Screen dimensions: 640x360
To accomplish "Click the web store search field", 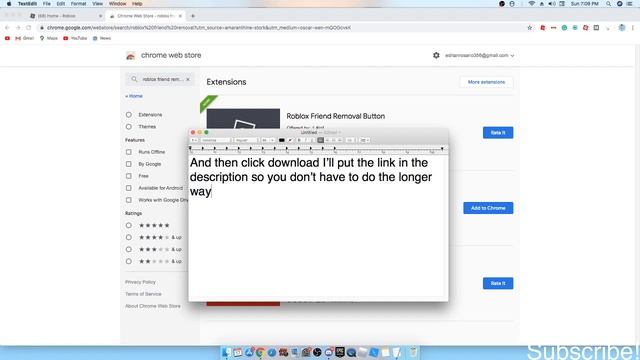I will pyautogui.click(x=160, y=79).
